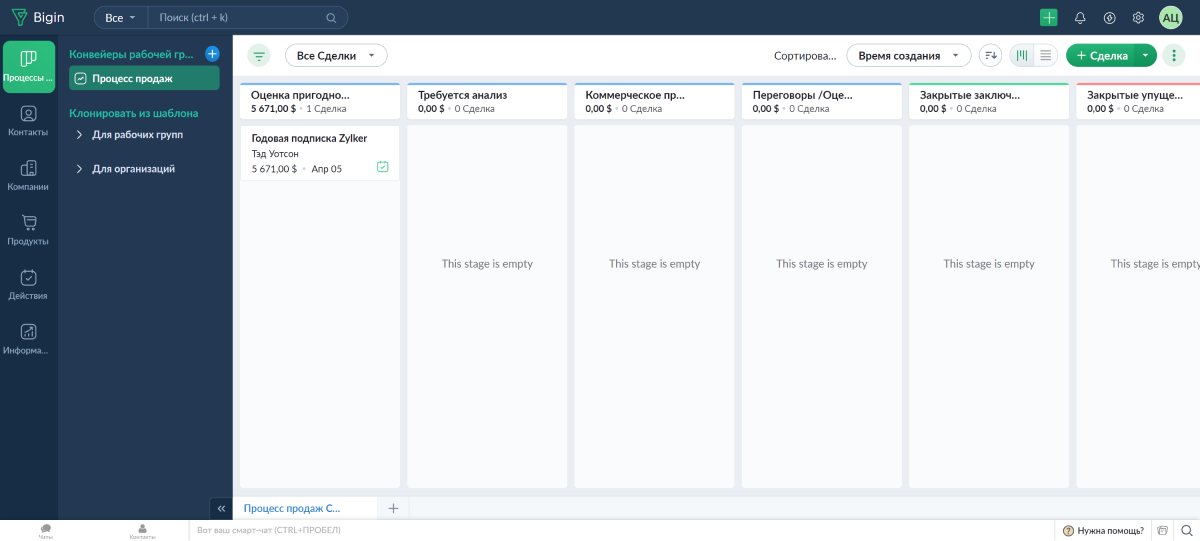Image resolution: width=1200 pixels, height=541 pixels.
Task: Open Продукты in the left sidebar
Action: click(28, 230)
